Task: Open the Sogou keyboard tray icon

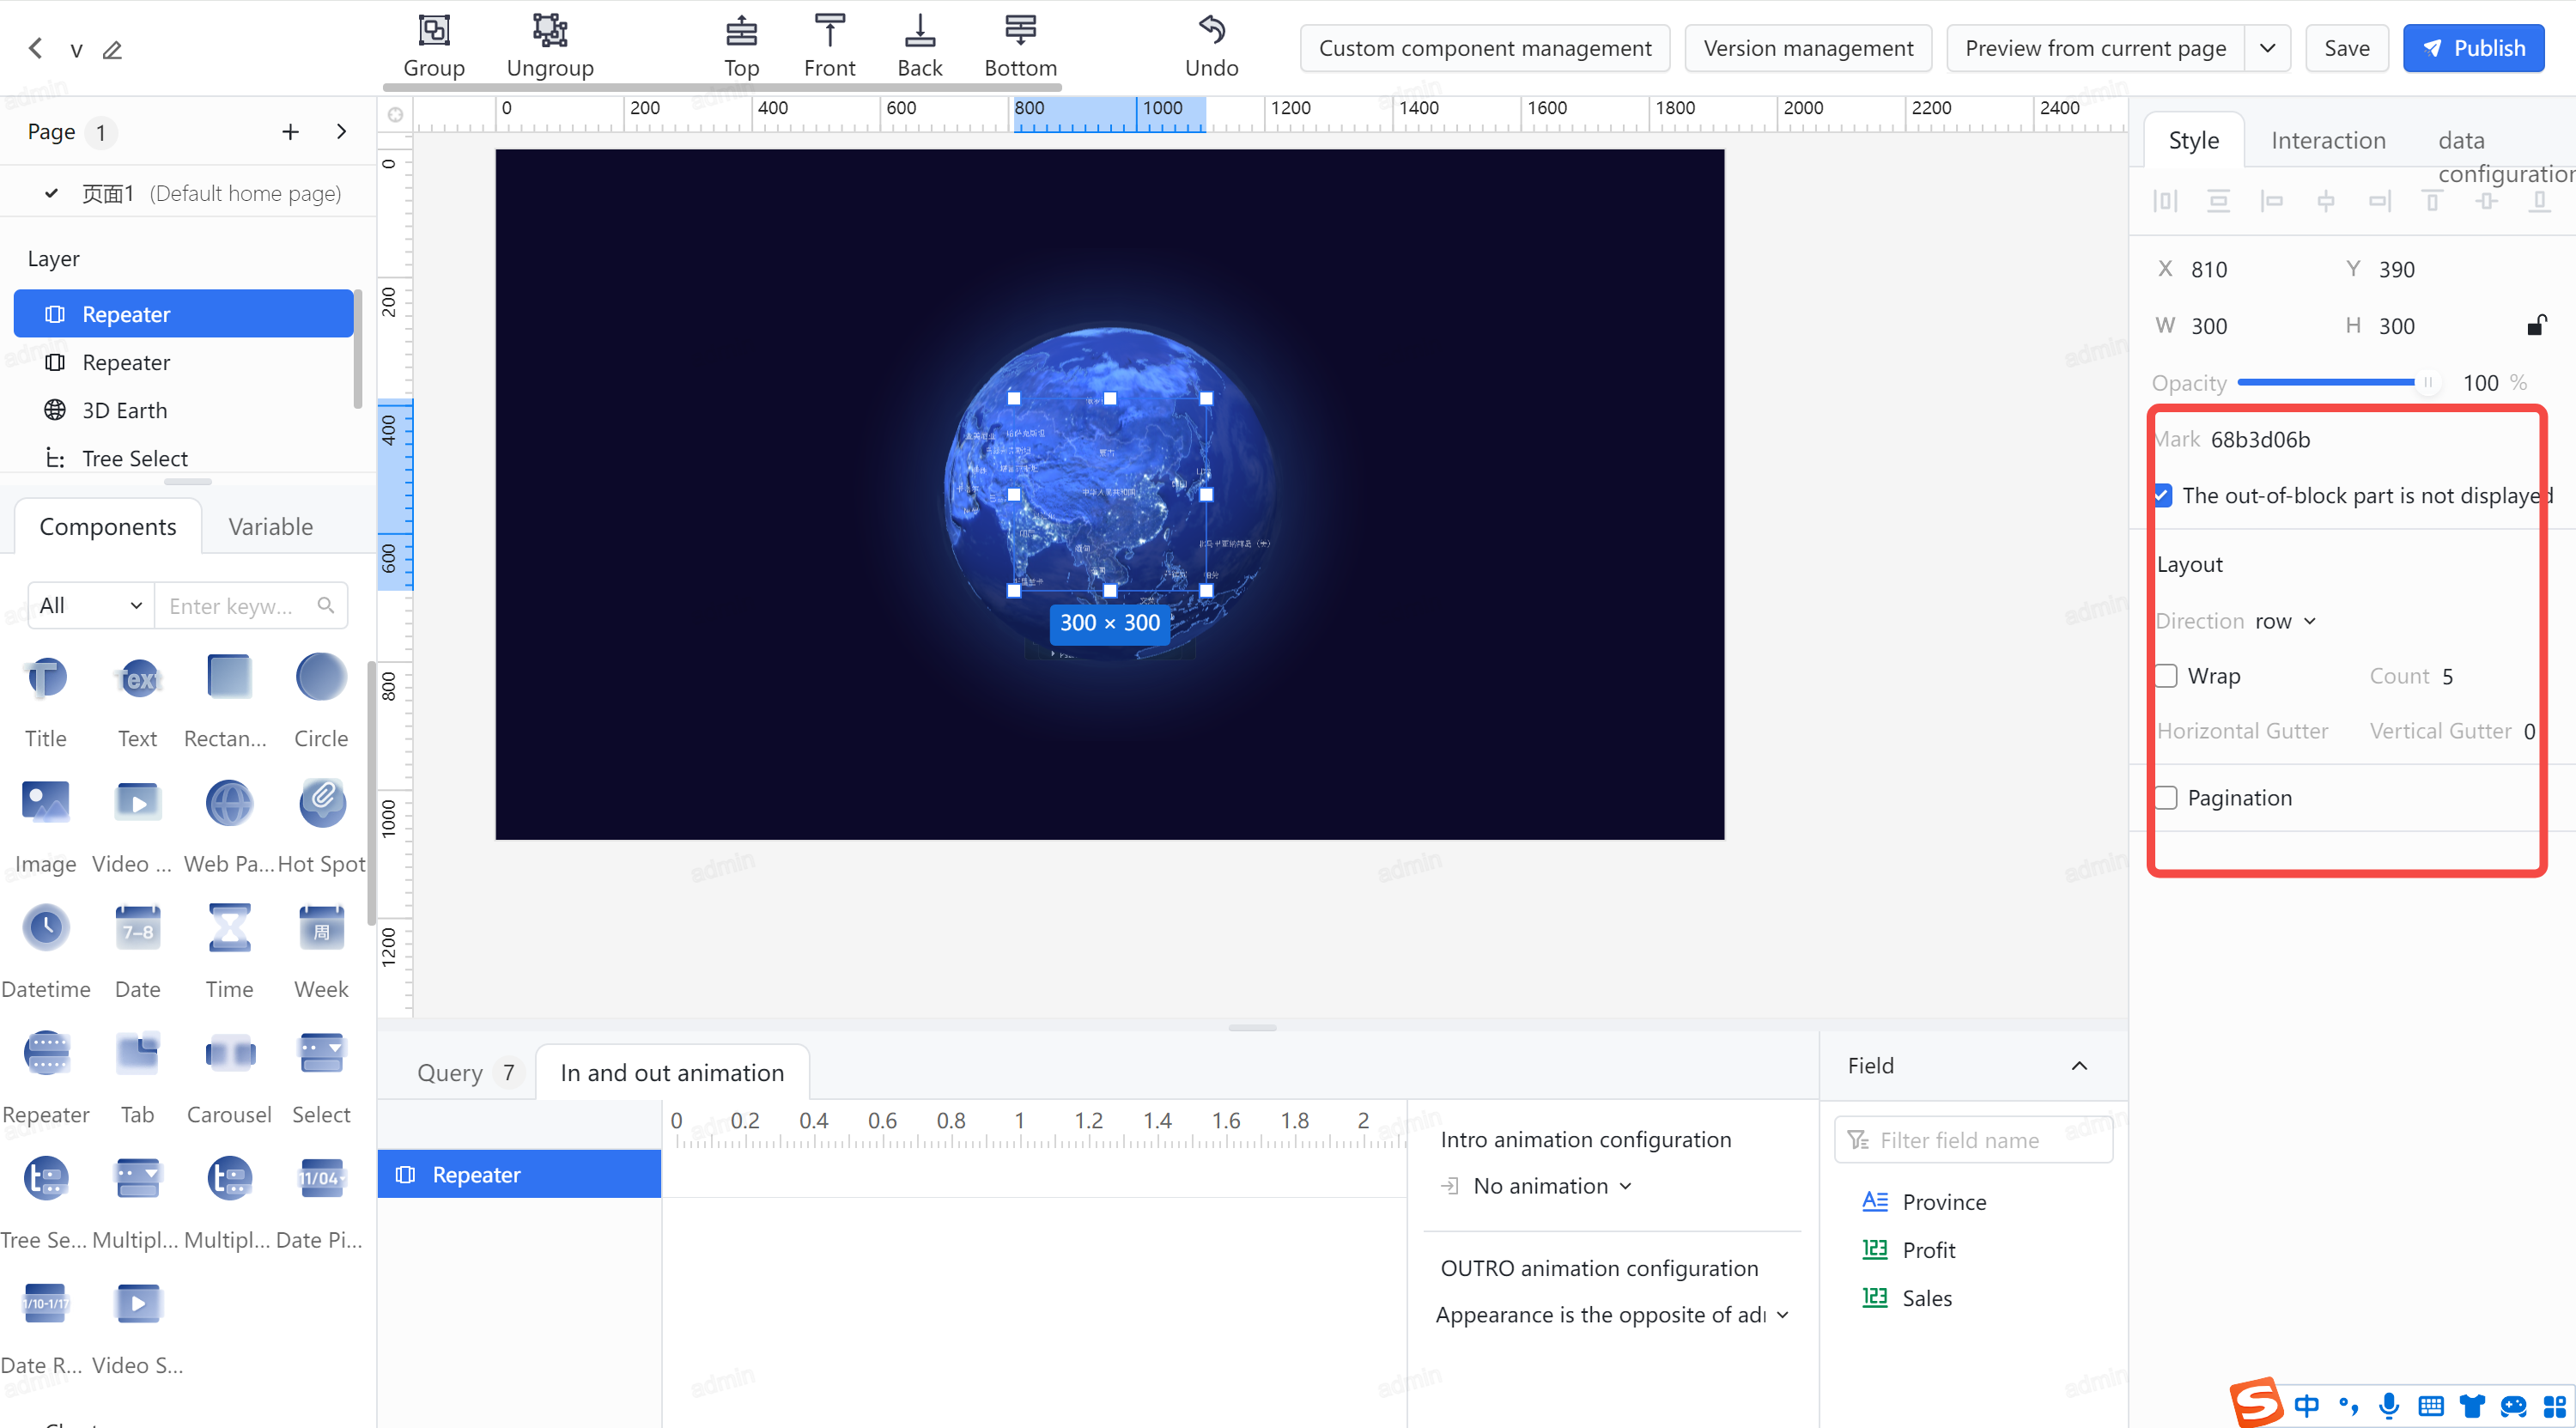Action: pyautogui.click(x=2431, y=1405)
